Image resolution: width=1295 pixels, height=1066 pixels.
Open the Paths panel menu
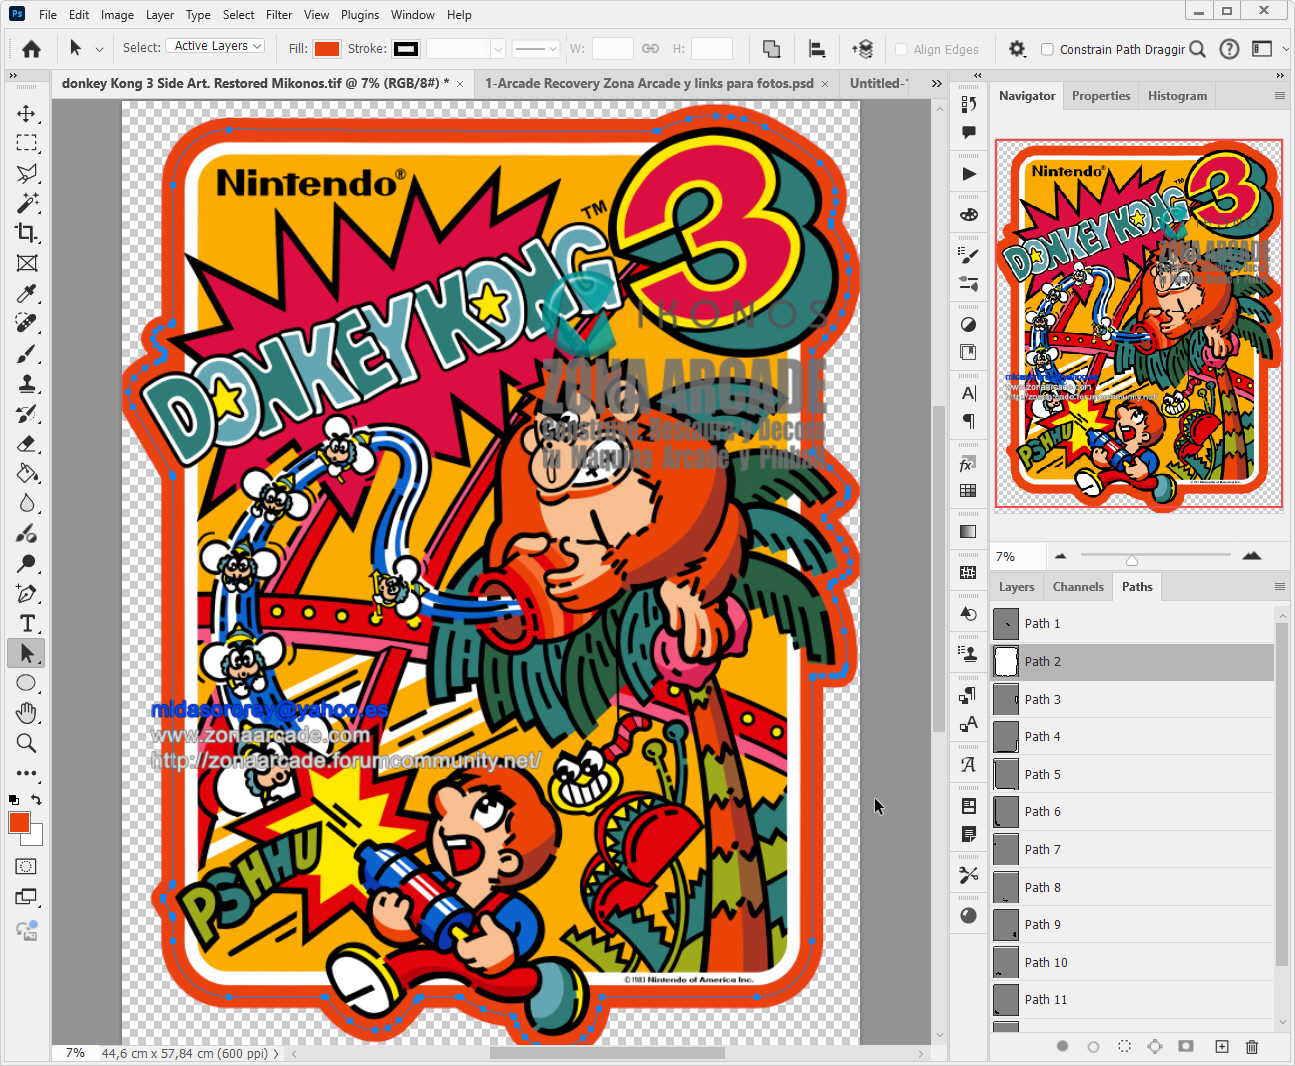click(x=1279, y=587)
